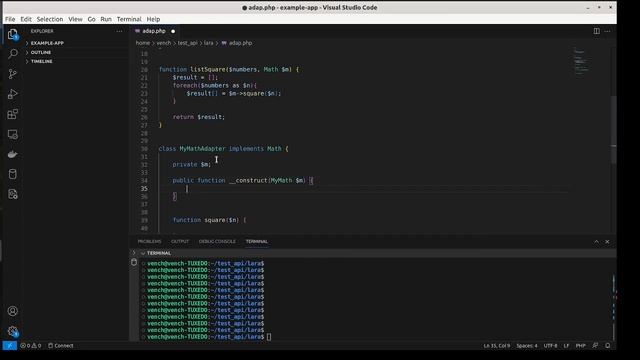Switch to the PROBLEMS panel tab
Viewport: 640px width, 360px height.
(x=149, y=242)
